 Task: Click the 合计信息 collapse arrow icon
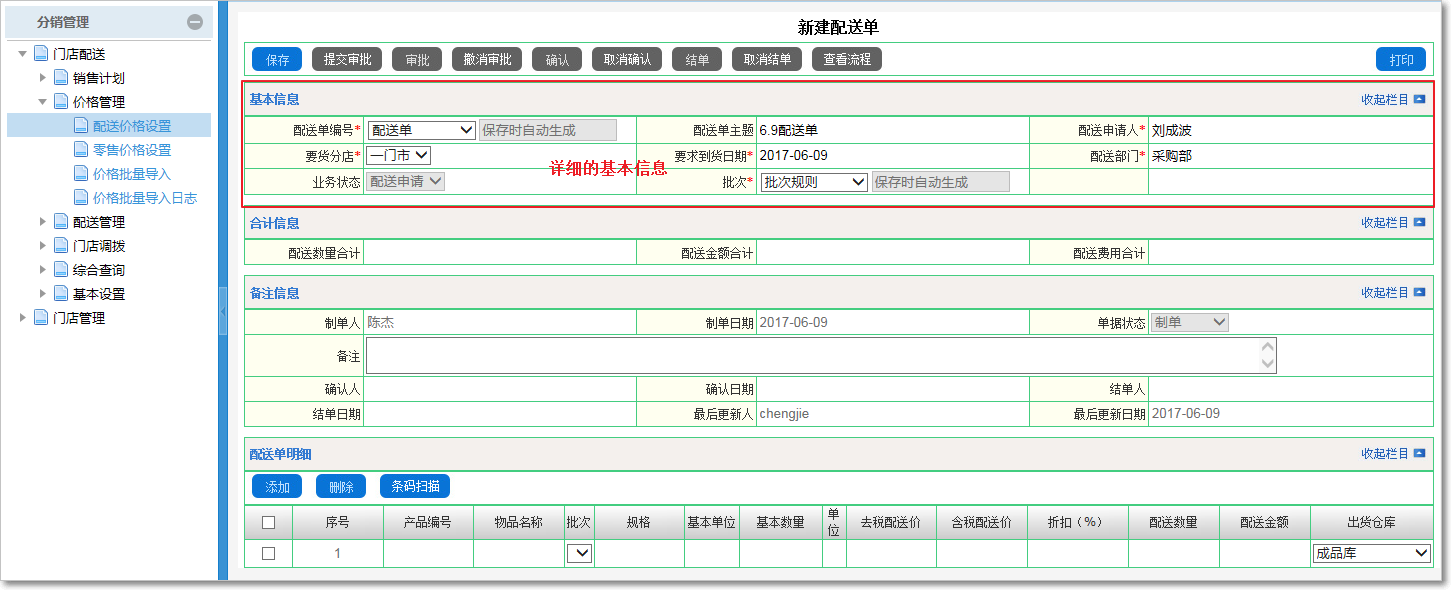pyautogui.click(x=1419, y=223)
